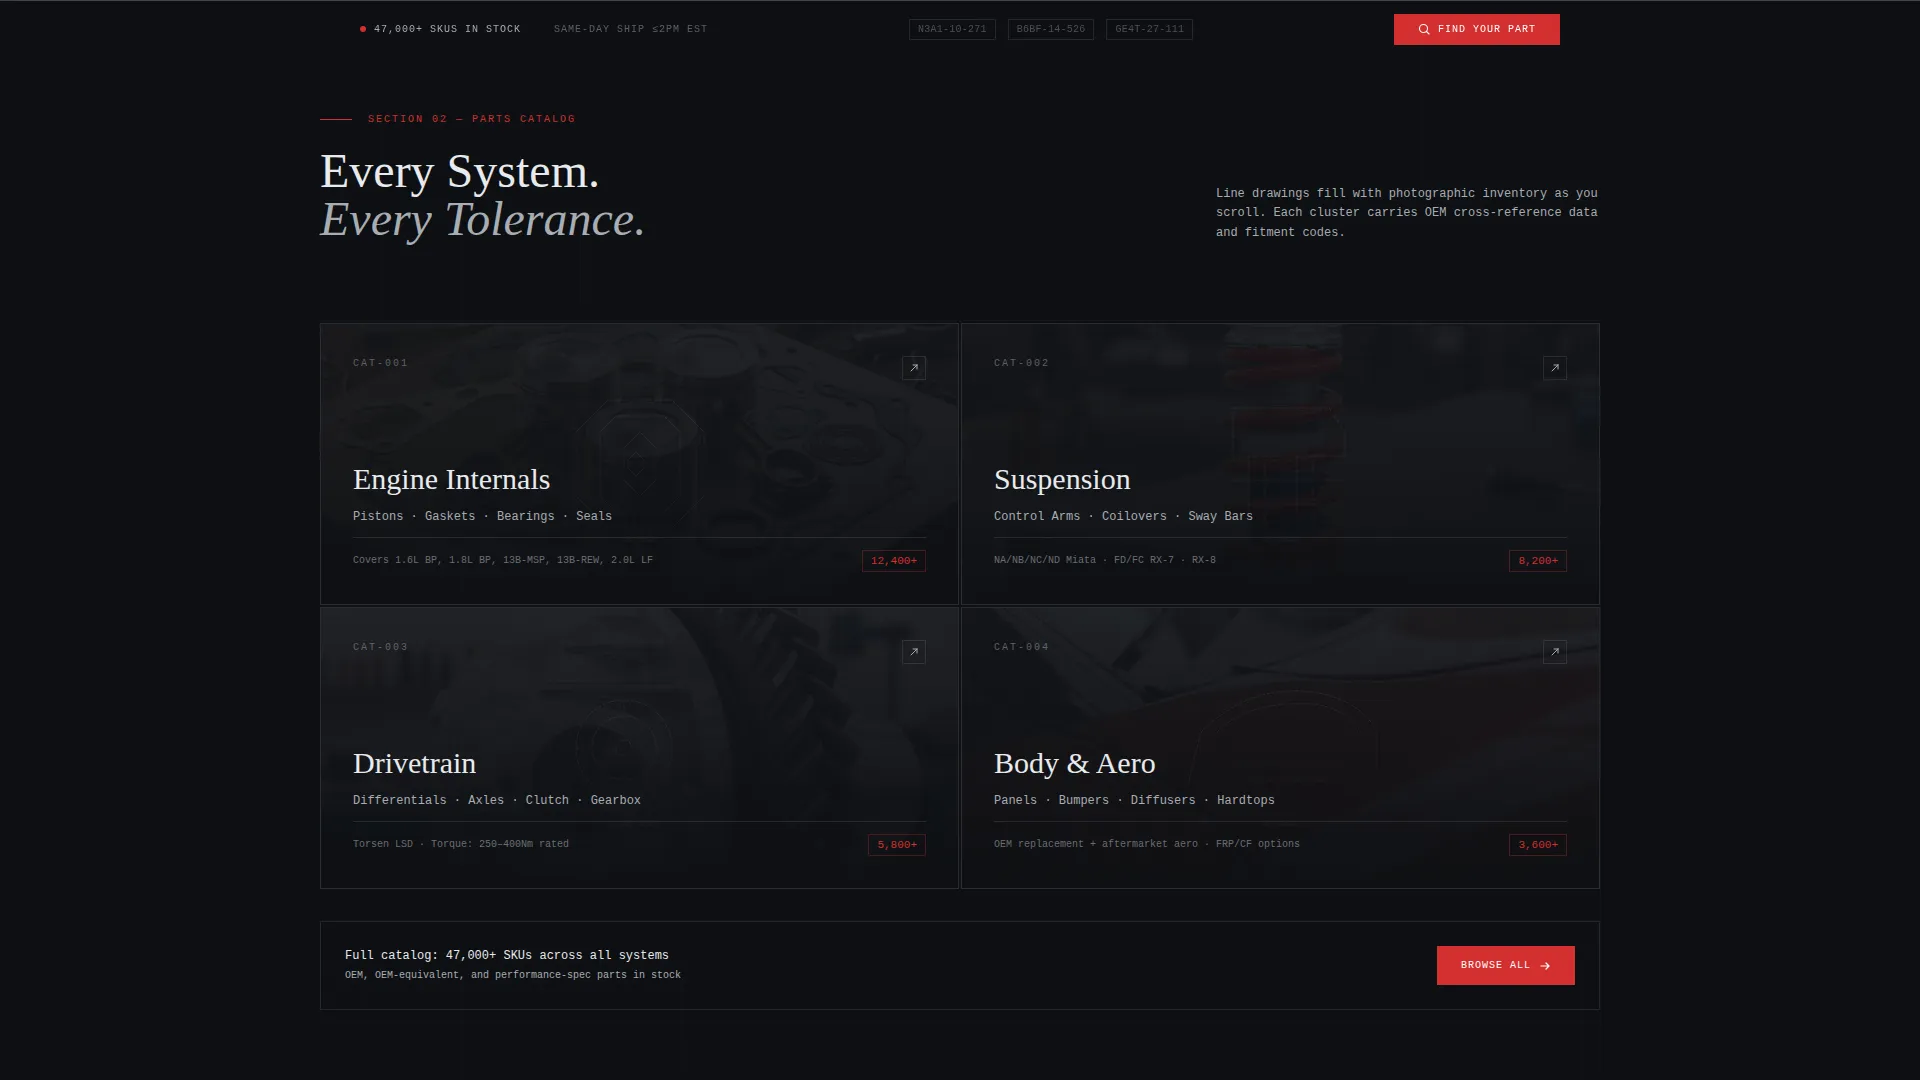Click the Browse All button
This screenshot has width=1920, height=1080.
[x=1506, y=965]
